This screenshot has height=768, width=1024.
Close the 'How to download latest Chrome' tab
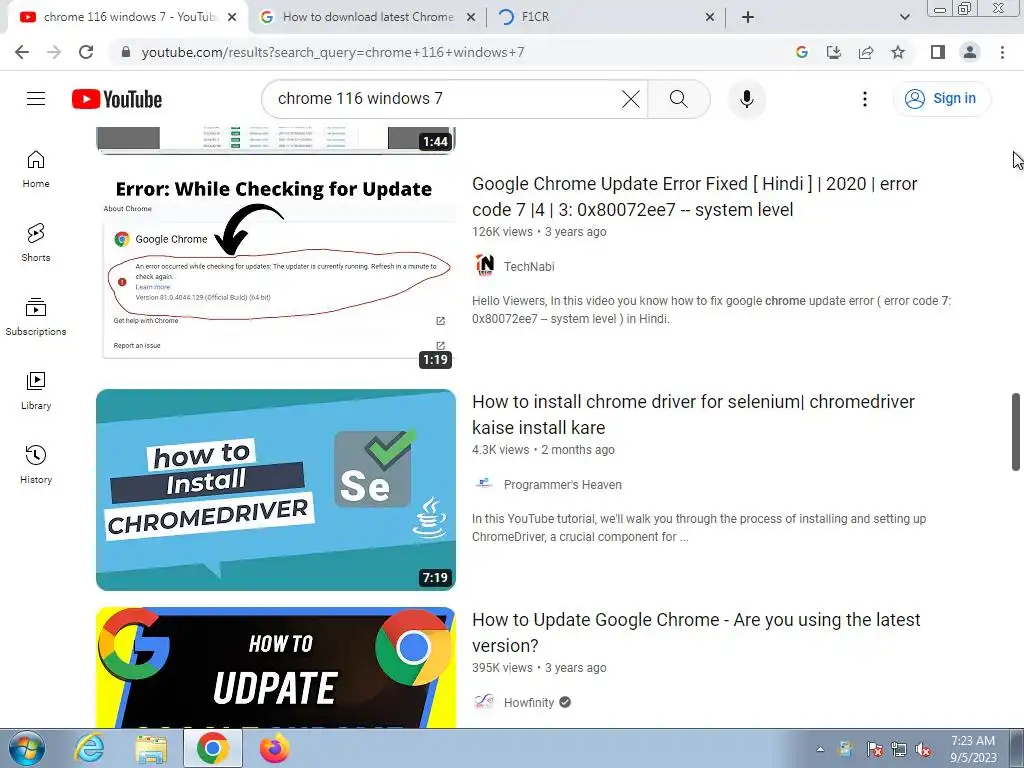point(470,17)
